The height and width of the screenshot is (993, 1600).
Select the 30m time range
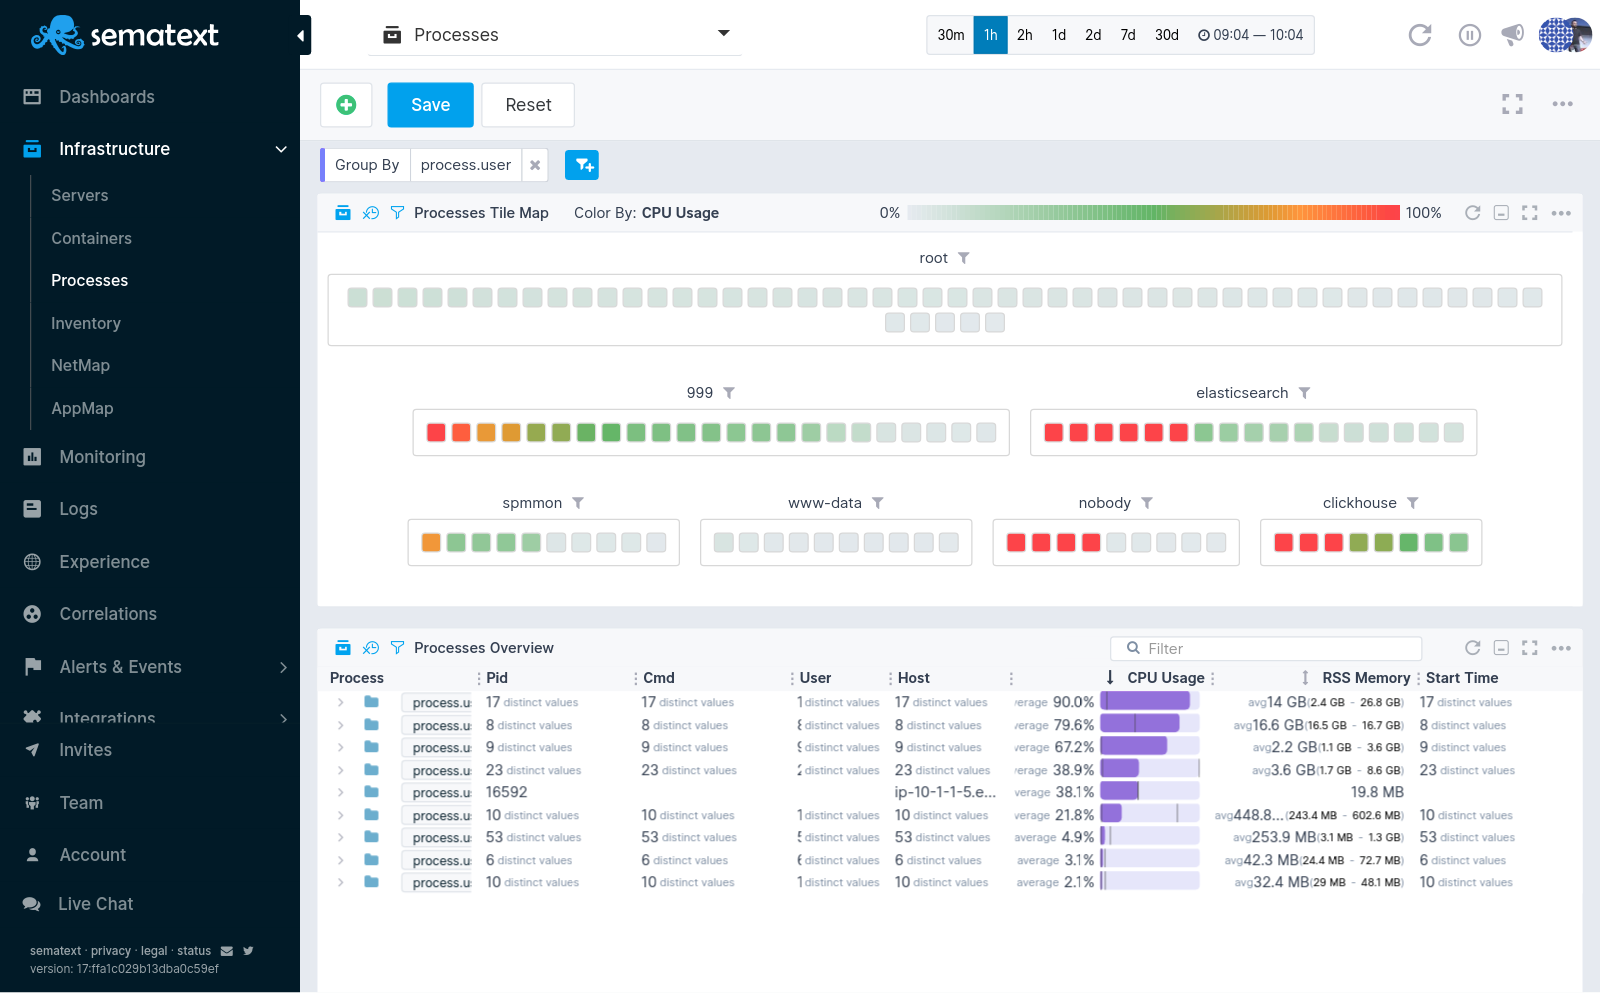951,35
